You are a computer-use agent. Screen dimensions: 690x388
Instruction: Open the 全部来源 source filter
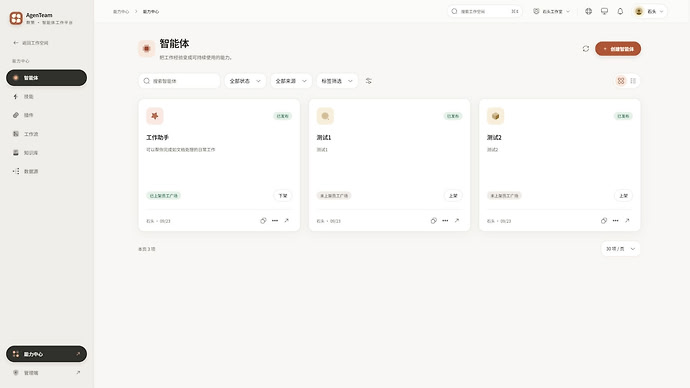click(291, 81)
